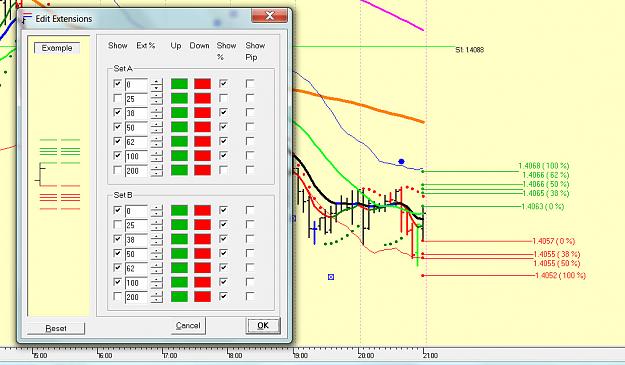
Task: Click the 1.4057 (0 %) extension label
Action: (554, 241)
